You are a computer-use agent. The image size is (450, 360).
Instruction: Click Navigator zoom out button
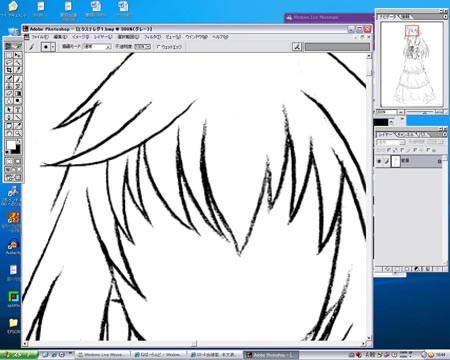pyautogui.click(x=401, y=112)
